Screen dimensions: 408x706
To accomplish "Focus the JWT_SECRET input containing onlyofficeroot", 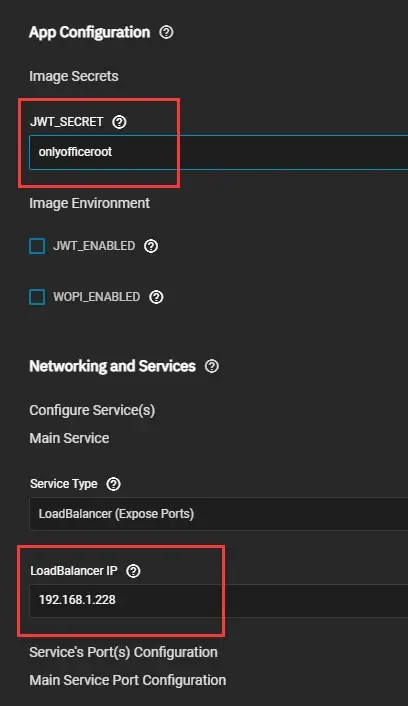I will pos(218,152).
